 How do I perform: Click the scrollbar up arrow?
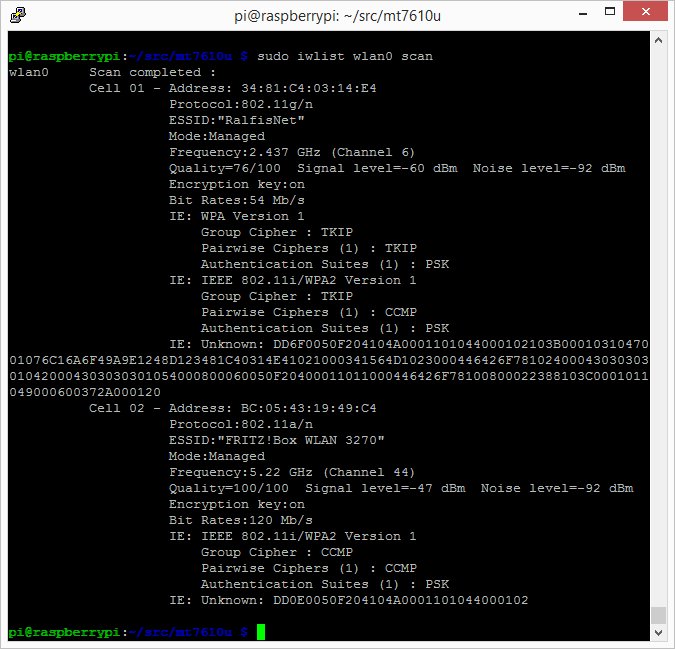658,40
